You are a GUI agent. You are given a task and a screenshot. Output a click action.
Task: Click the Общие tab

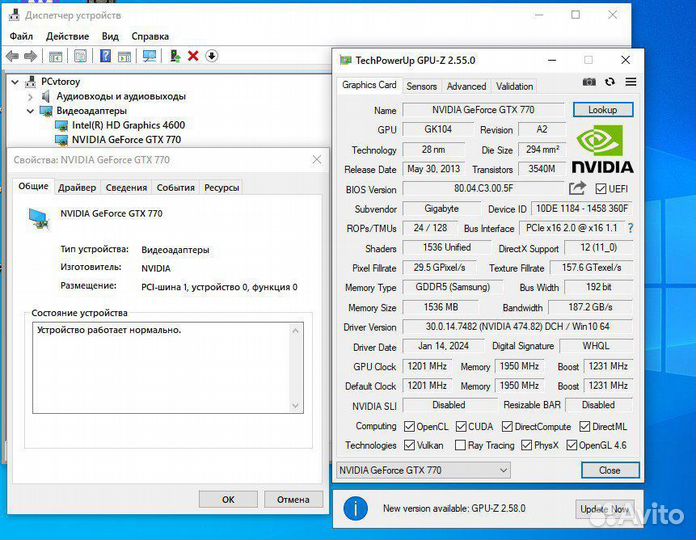33,186
